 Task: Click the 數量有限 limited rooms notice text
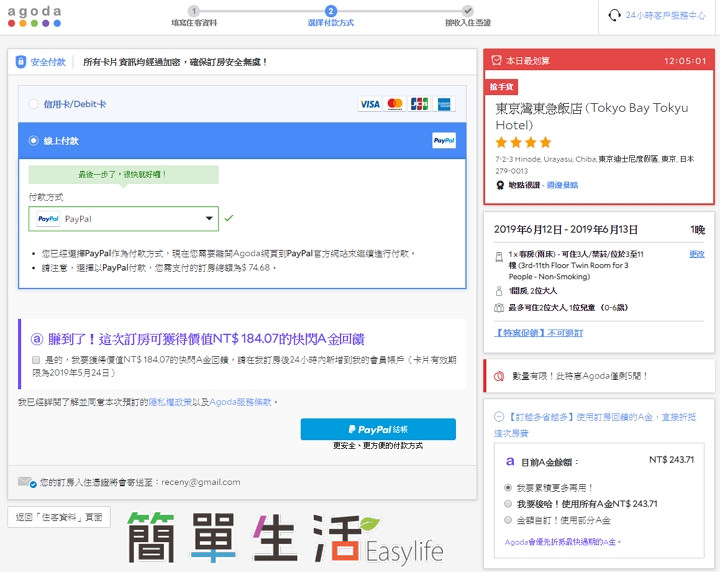[x=579, y=376]
